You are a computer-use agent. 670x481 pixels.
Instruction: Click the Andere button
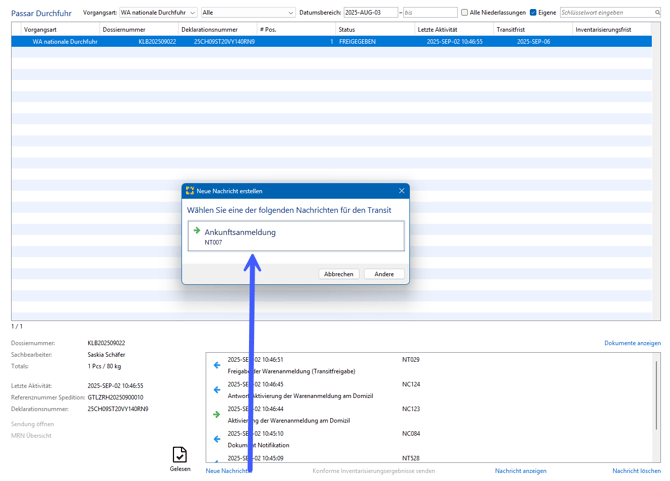[384, 274]
